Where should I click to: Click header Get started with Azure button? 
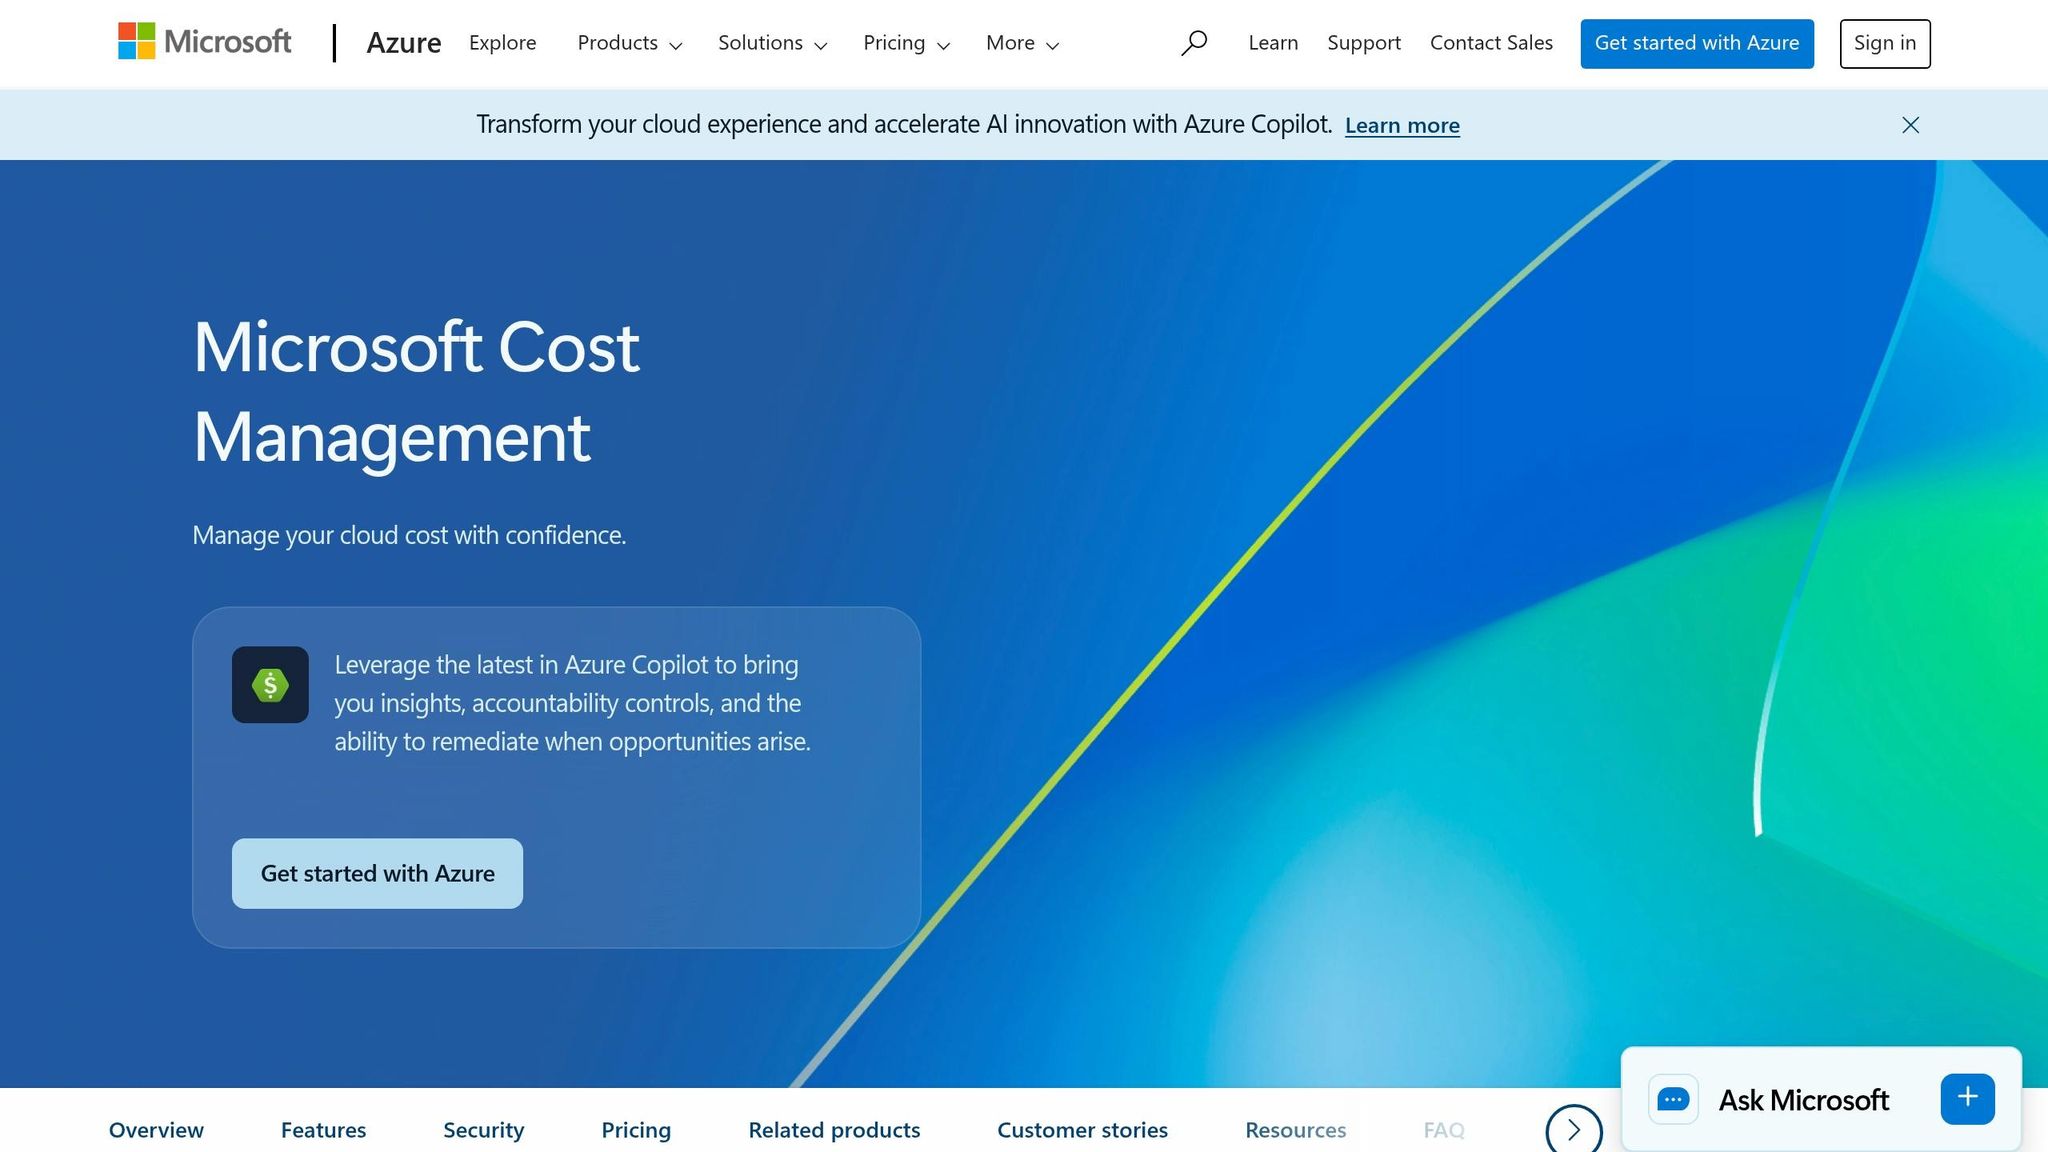click(1697, 43)
